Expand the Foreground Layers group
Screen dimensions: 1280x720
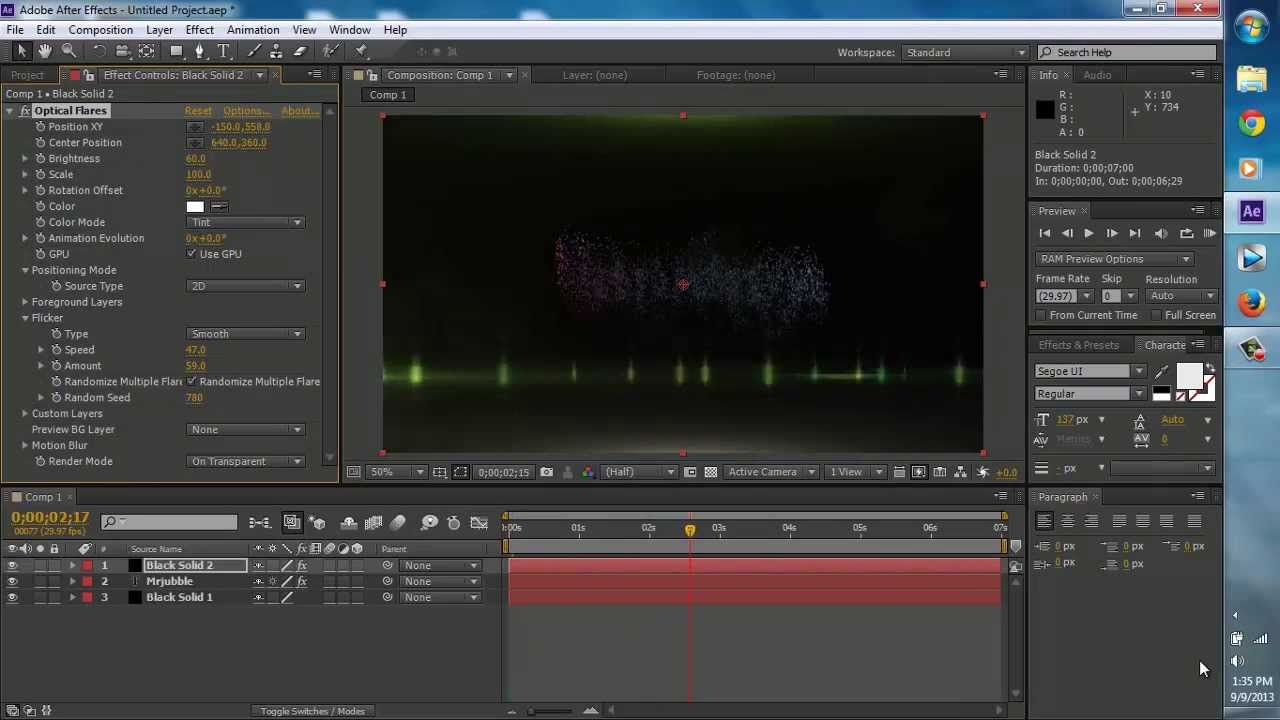pos(25,302)
